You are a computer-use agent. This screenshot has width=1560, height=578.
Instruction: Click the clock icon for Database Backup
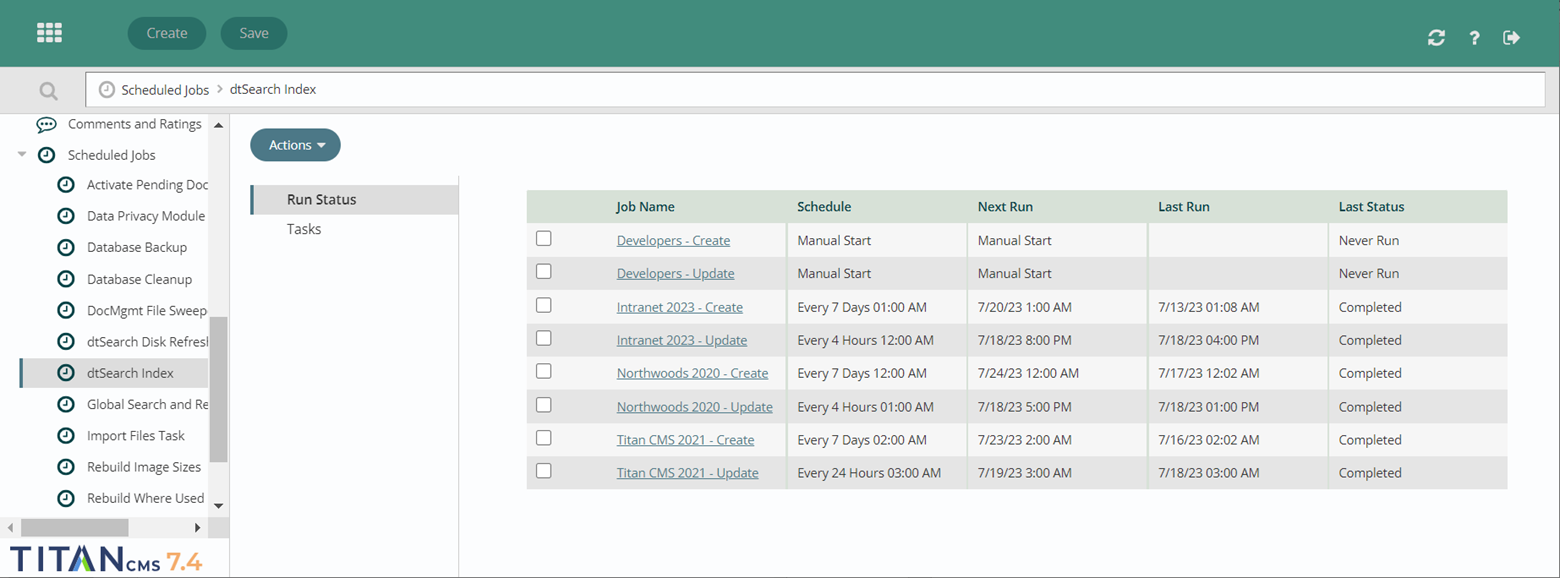tap(66, 247)
